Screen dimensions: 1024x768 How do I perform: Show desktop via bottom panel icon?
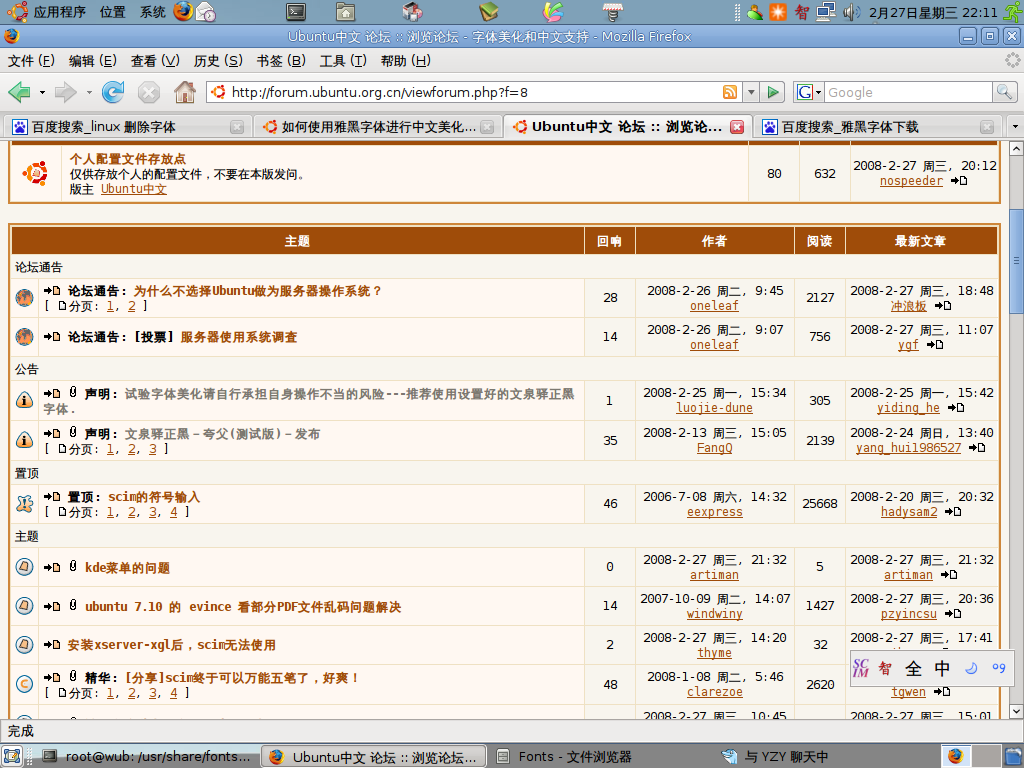(x=10, y=756)
